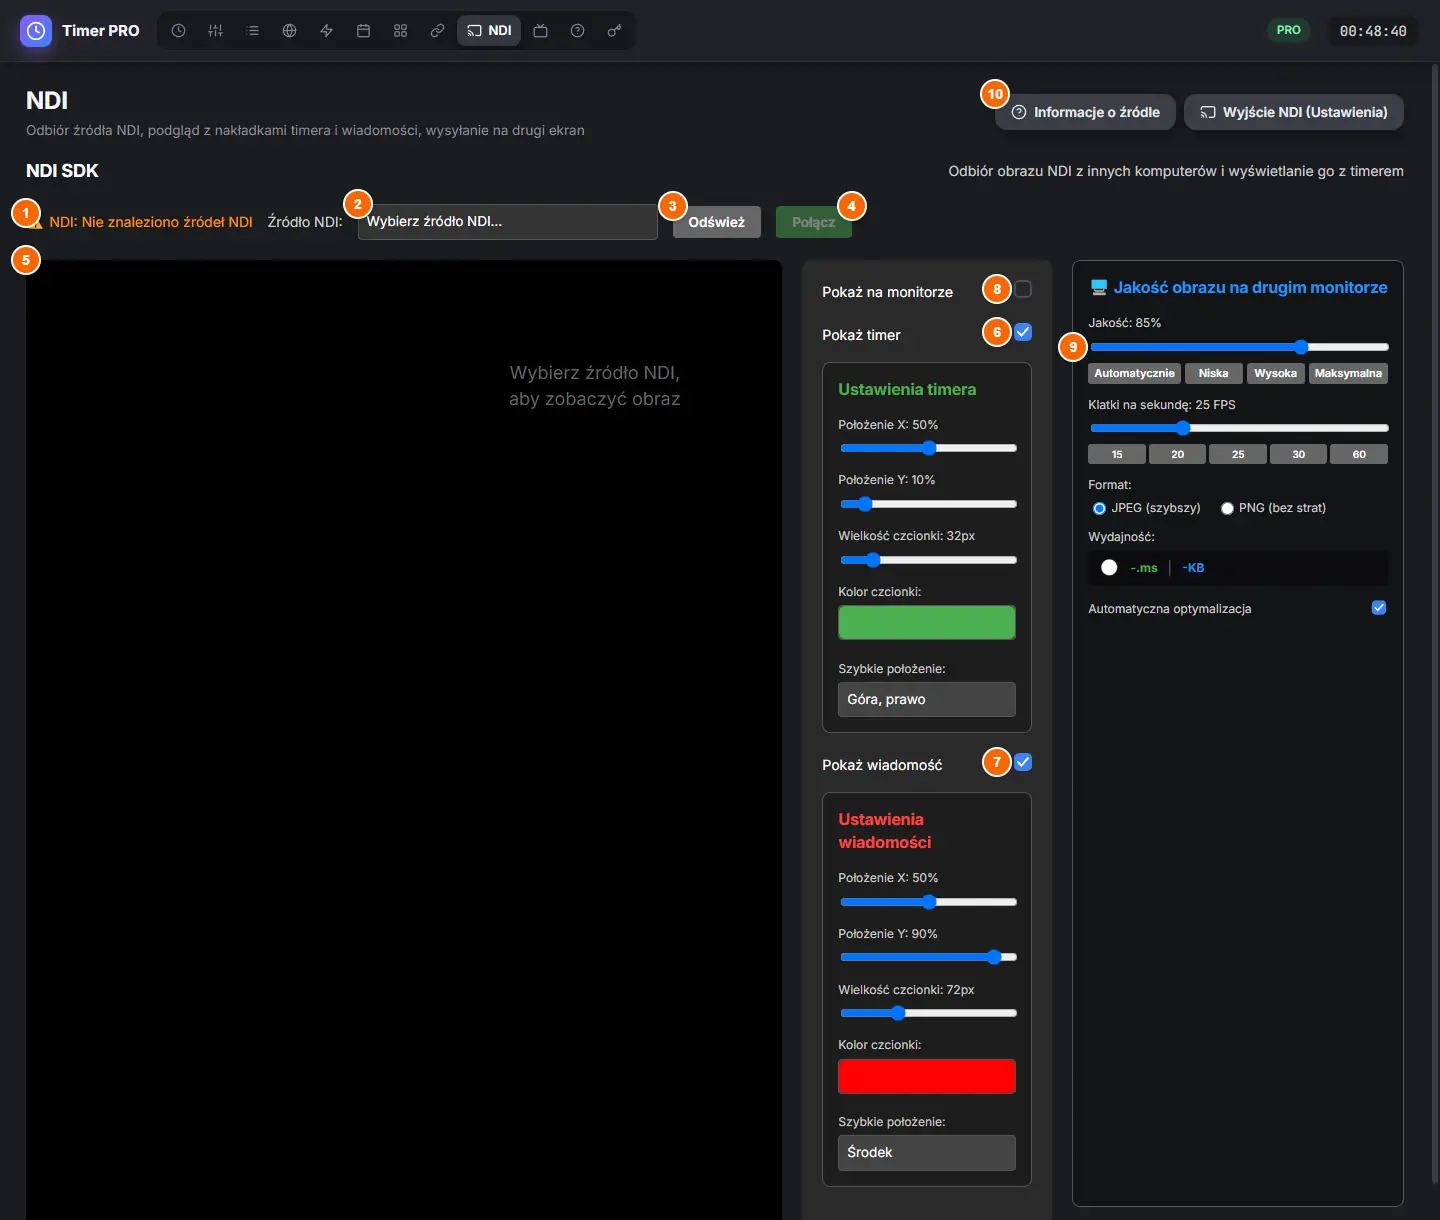Choose the Wysoka quality preset
1440x1220 pixels.
tap(1275, 373)
